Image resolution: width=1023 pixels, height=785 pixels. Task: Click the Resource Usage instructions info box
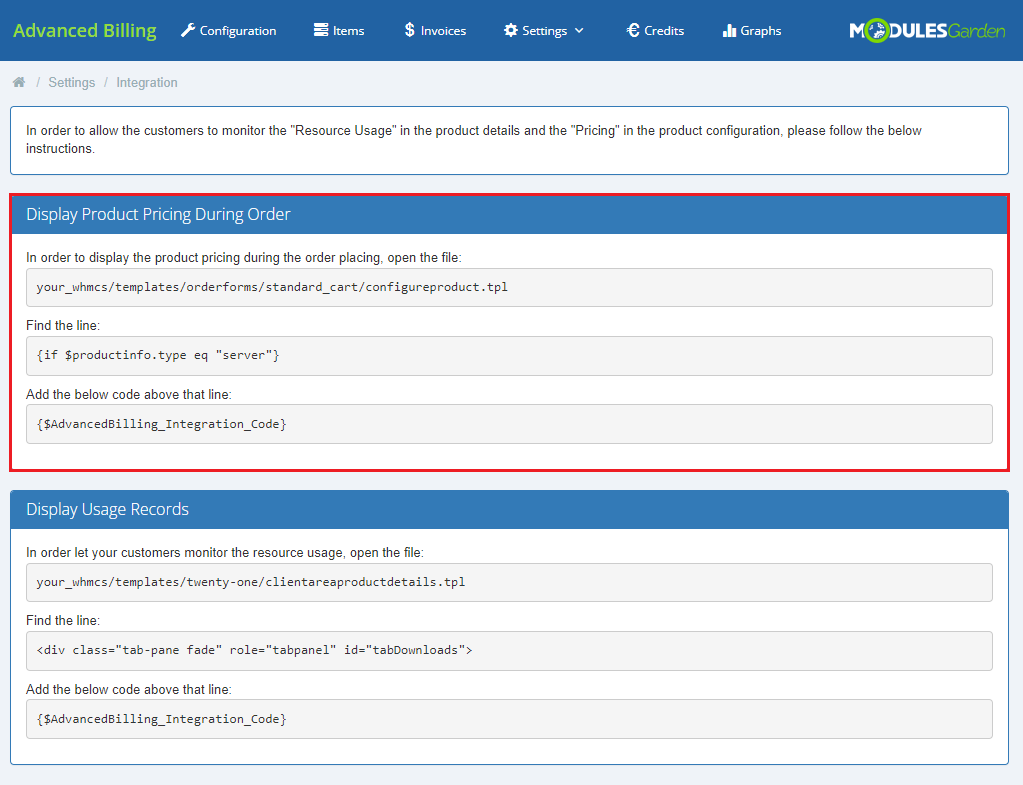pos(510,140)
